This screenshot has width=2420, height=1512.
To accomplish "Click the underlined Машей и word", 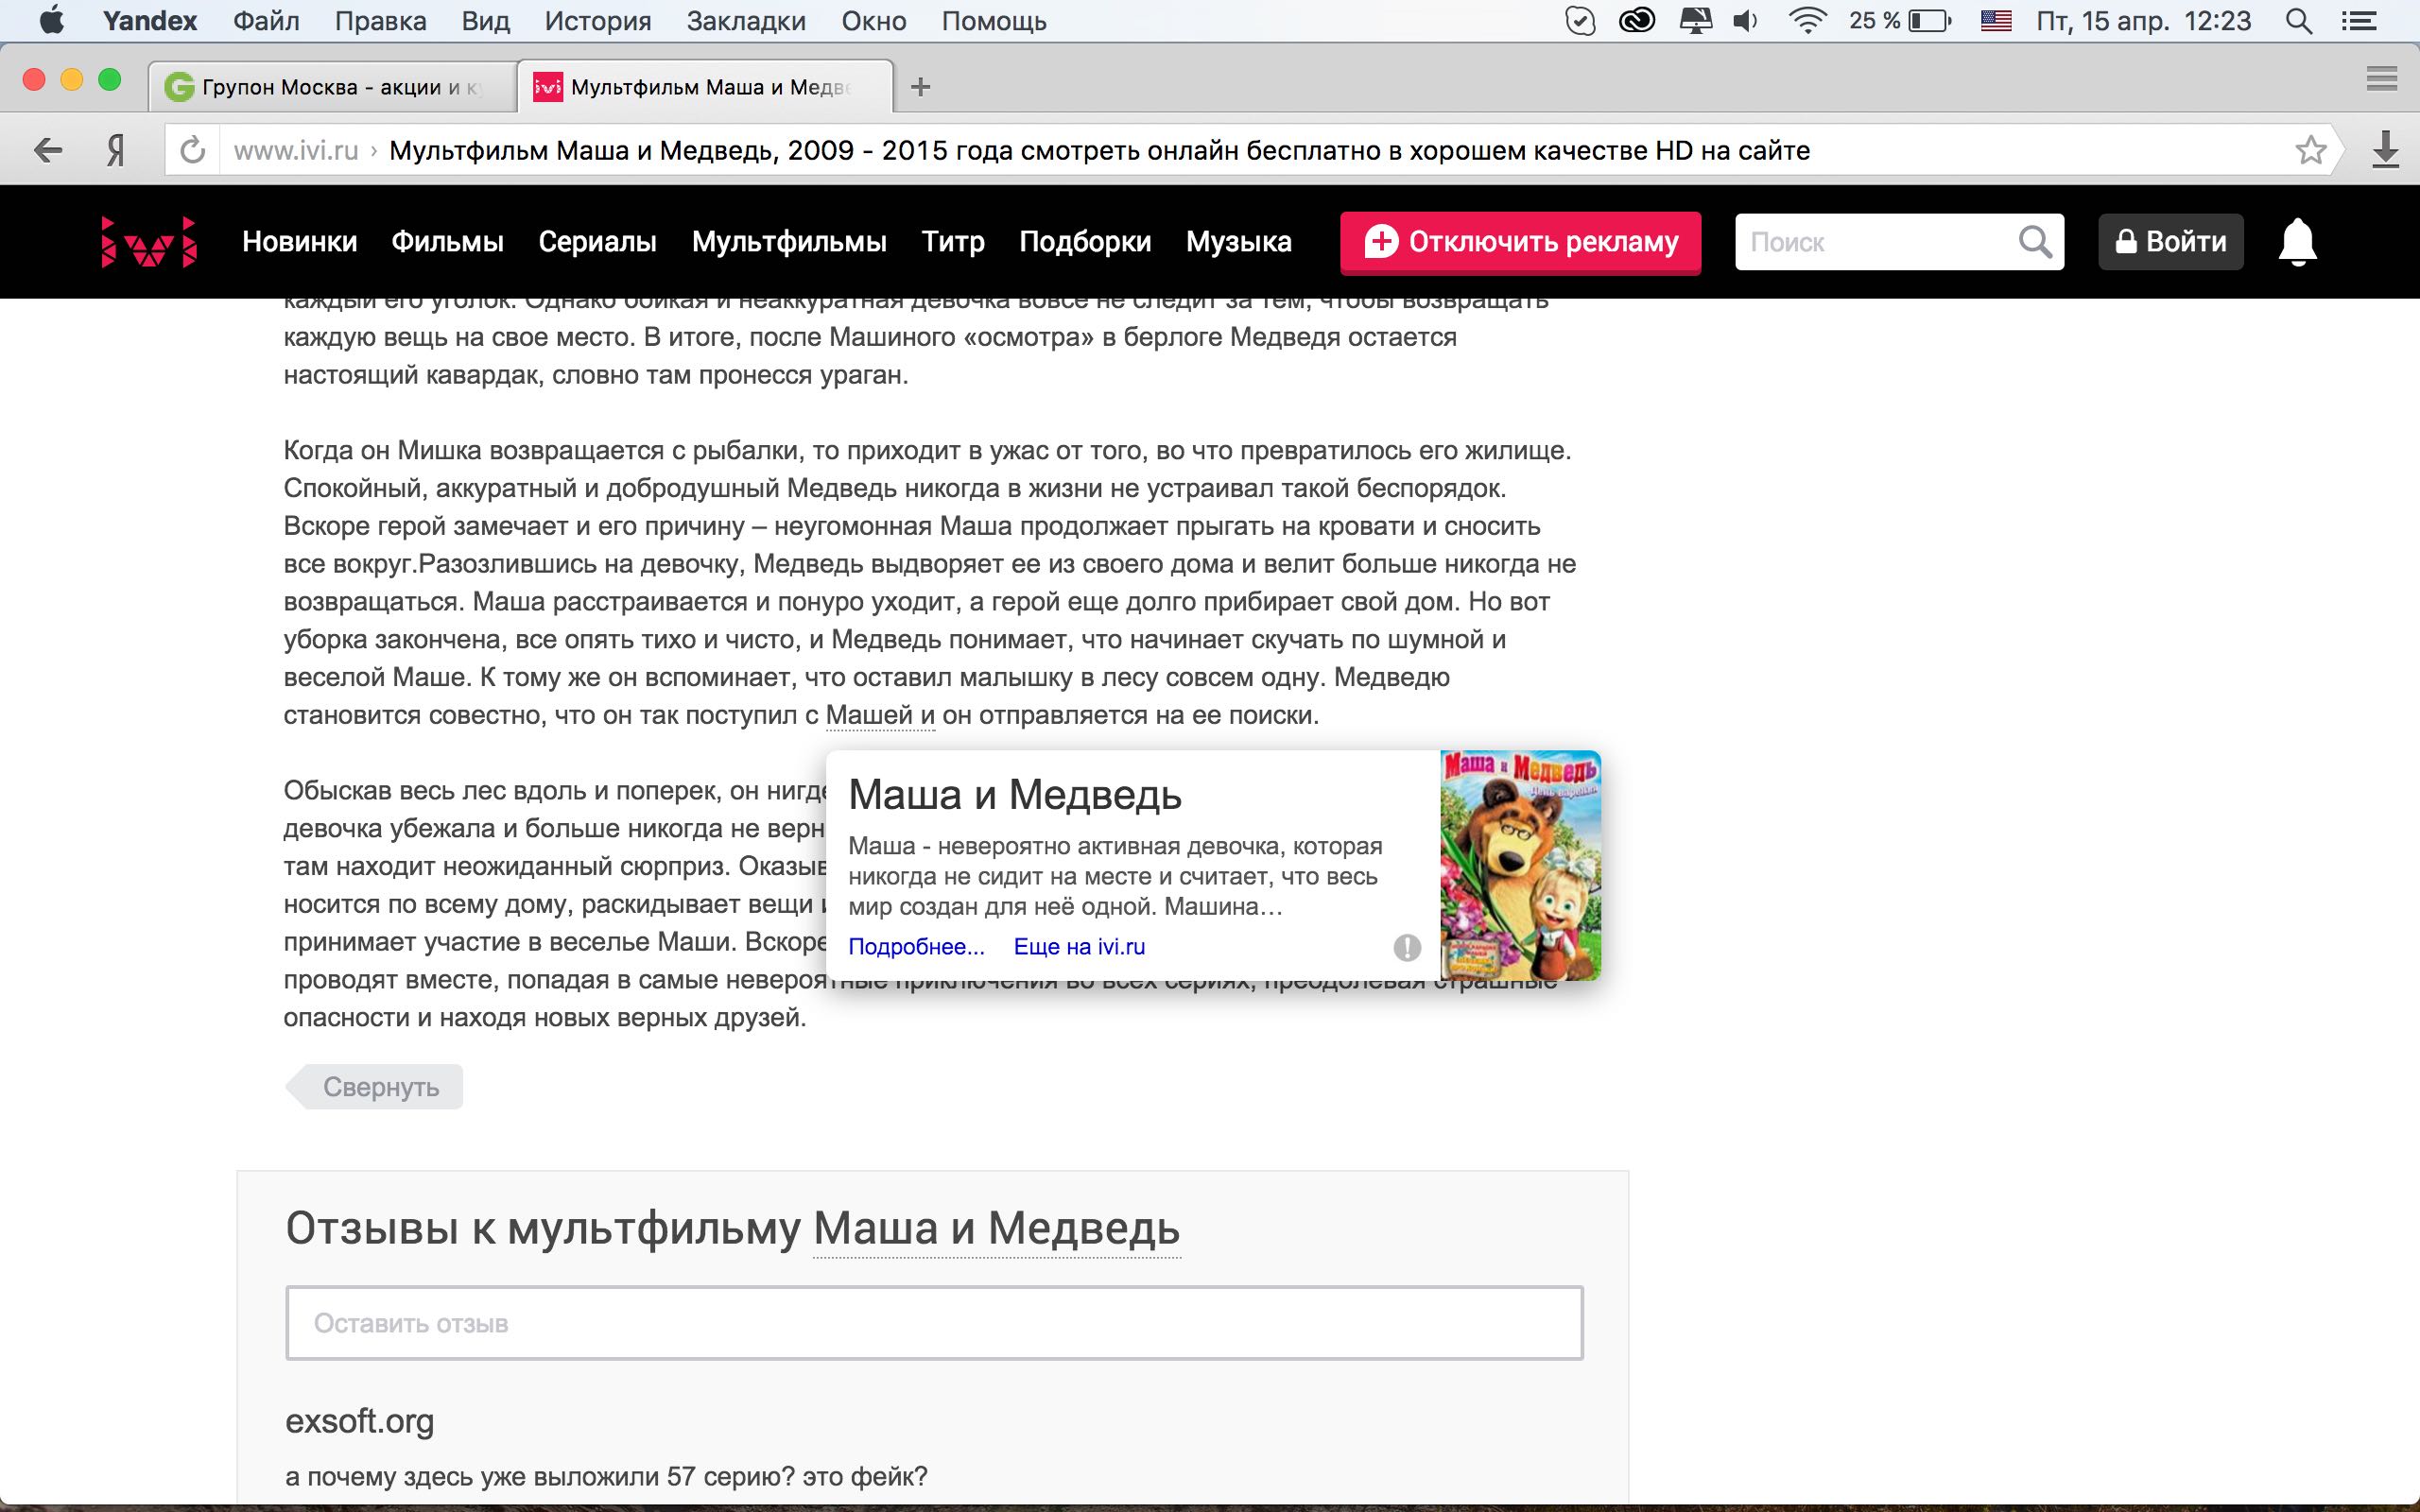I will pyautogui.click(x=880, y=715).
